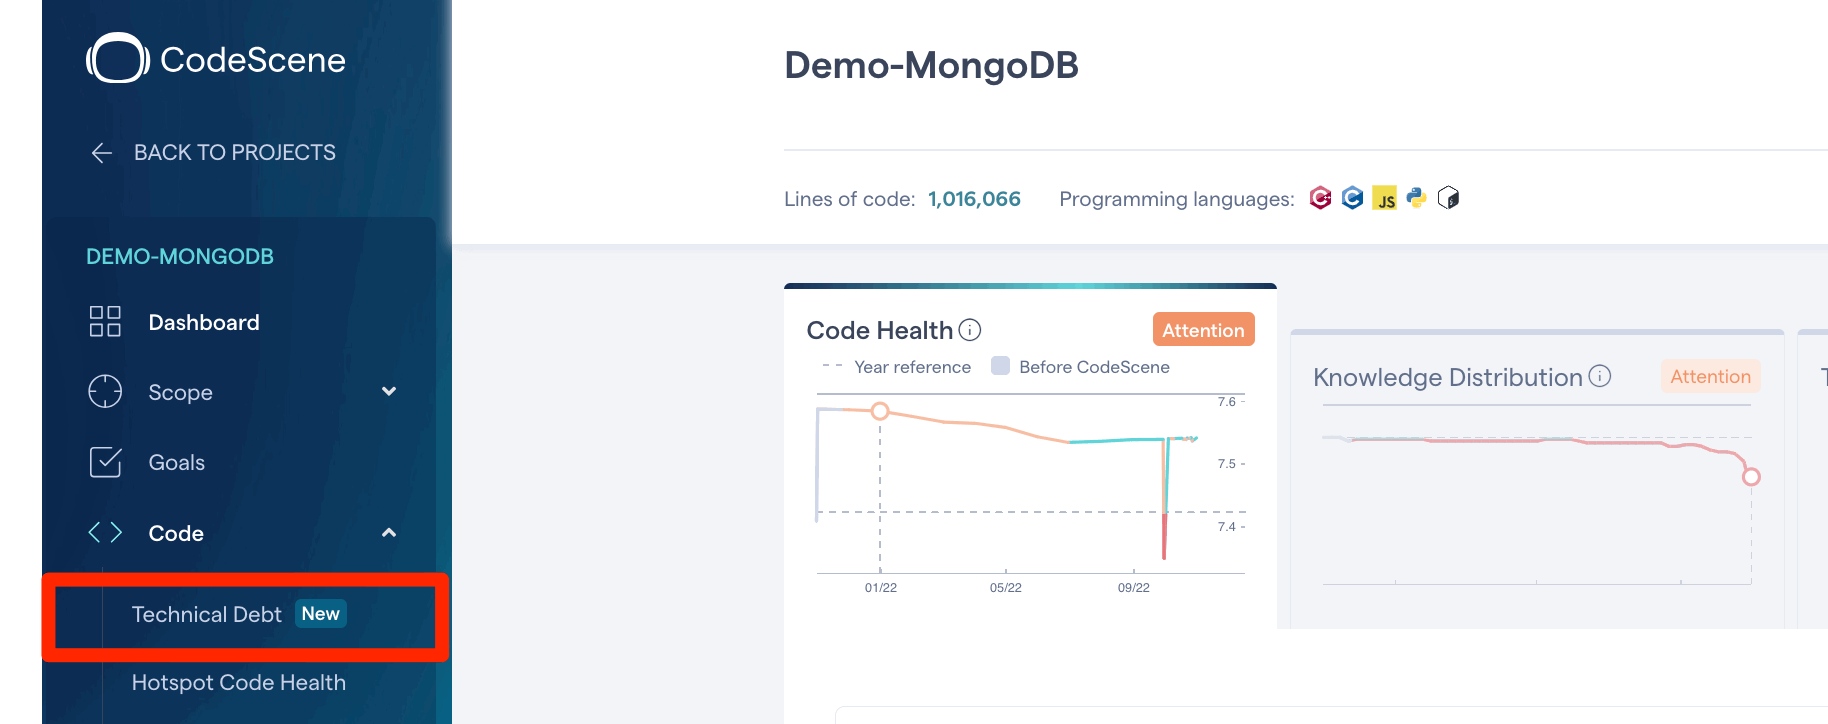Toggle the Before CodeScene legend swatch
Viewport: 1828px width, 724px height.
(1000, 366)
